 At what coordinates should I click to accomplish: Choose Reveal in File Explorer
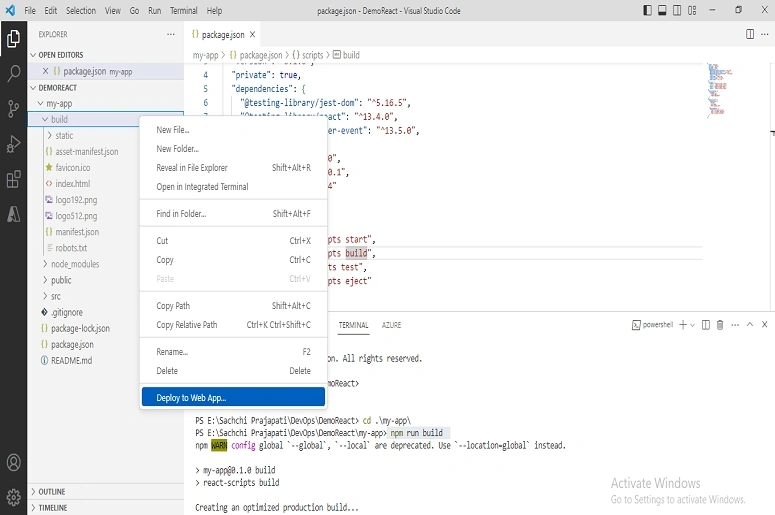[233, 168]
